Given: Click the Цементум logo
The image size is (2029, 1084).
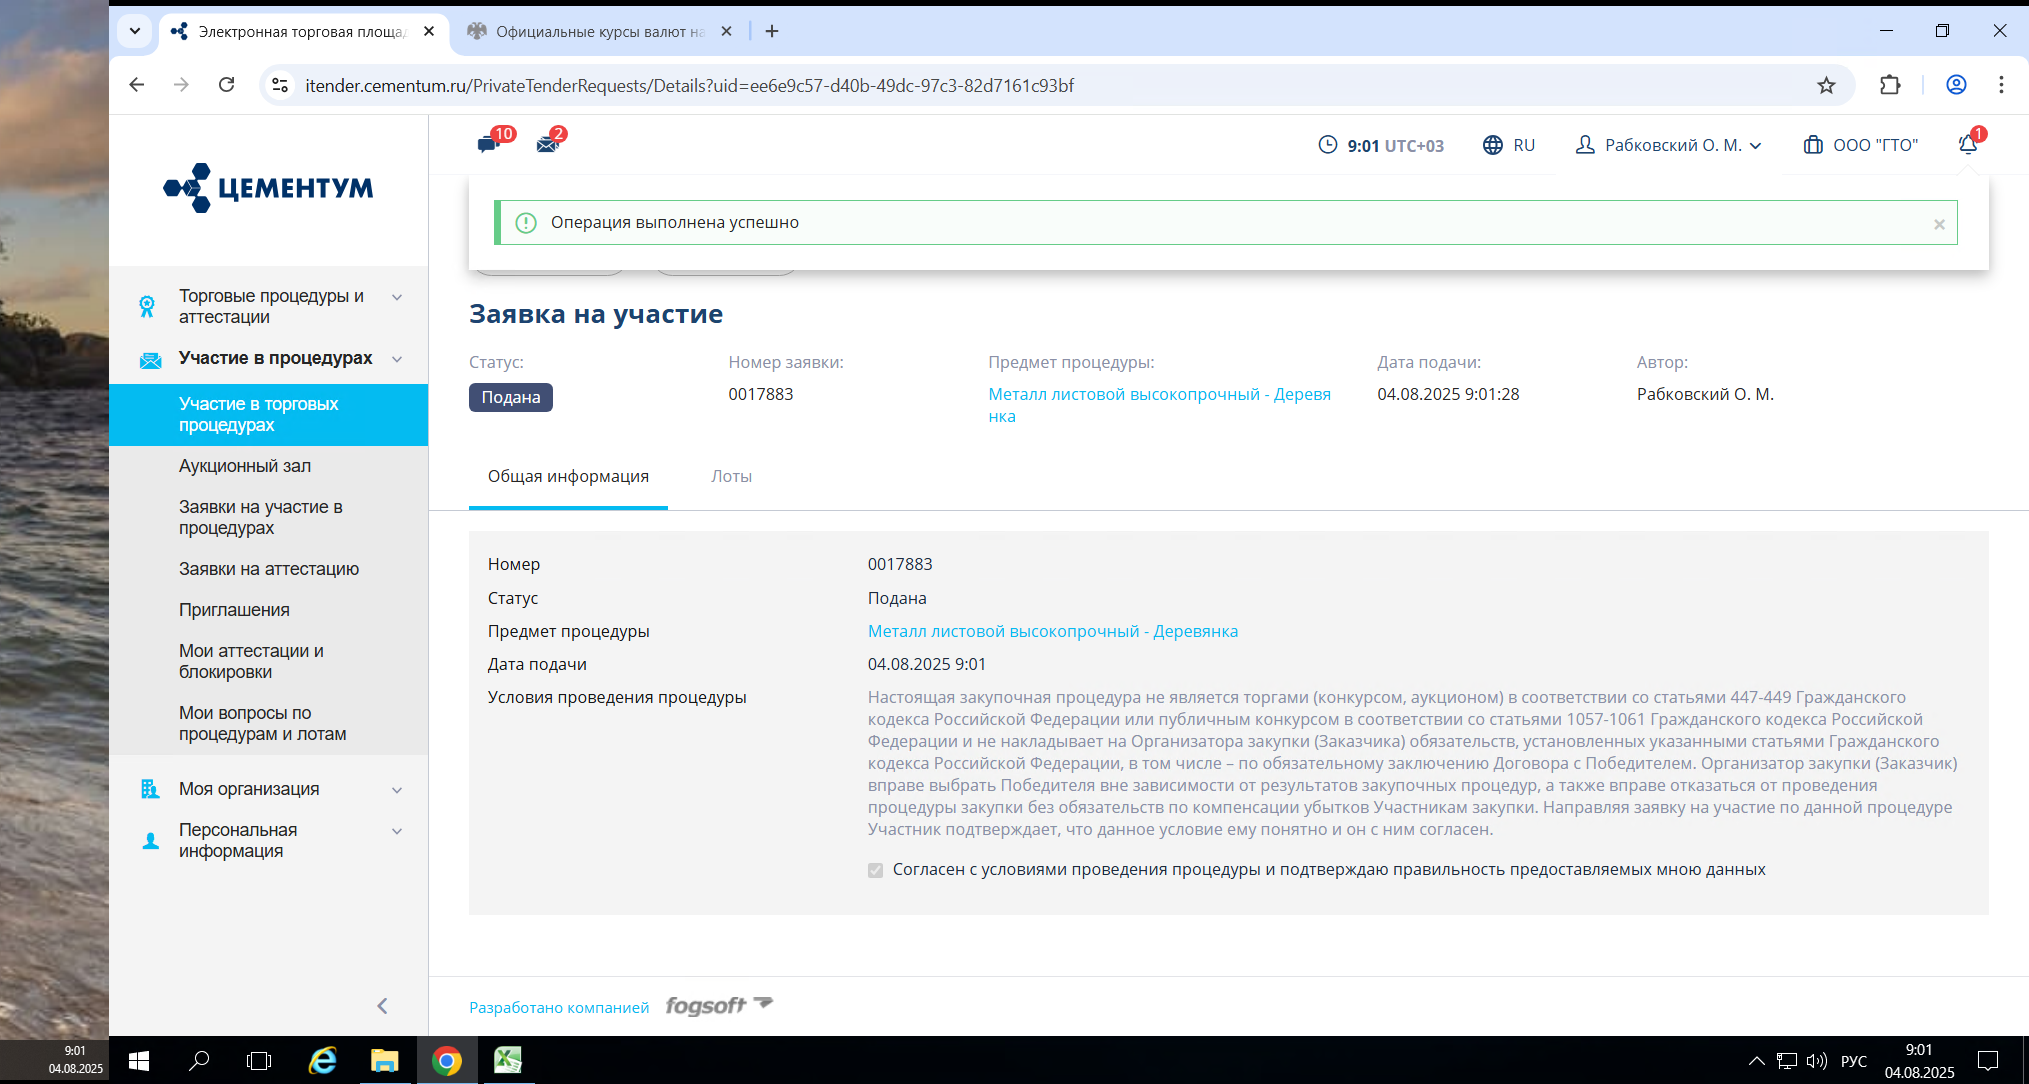Looking at the screenshot, I should [268, 188].
